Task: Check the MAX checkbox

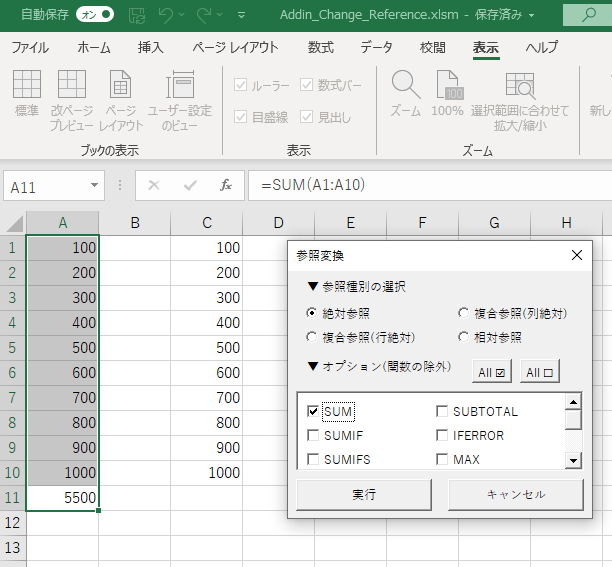Action: click(442, 459)
